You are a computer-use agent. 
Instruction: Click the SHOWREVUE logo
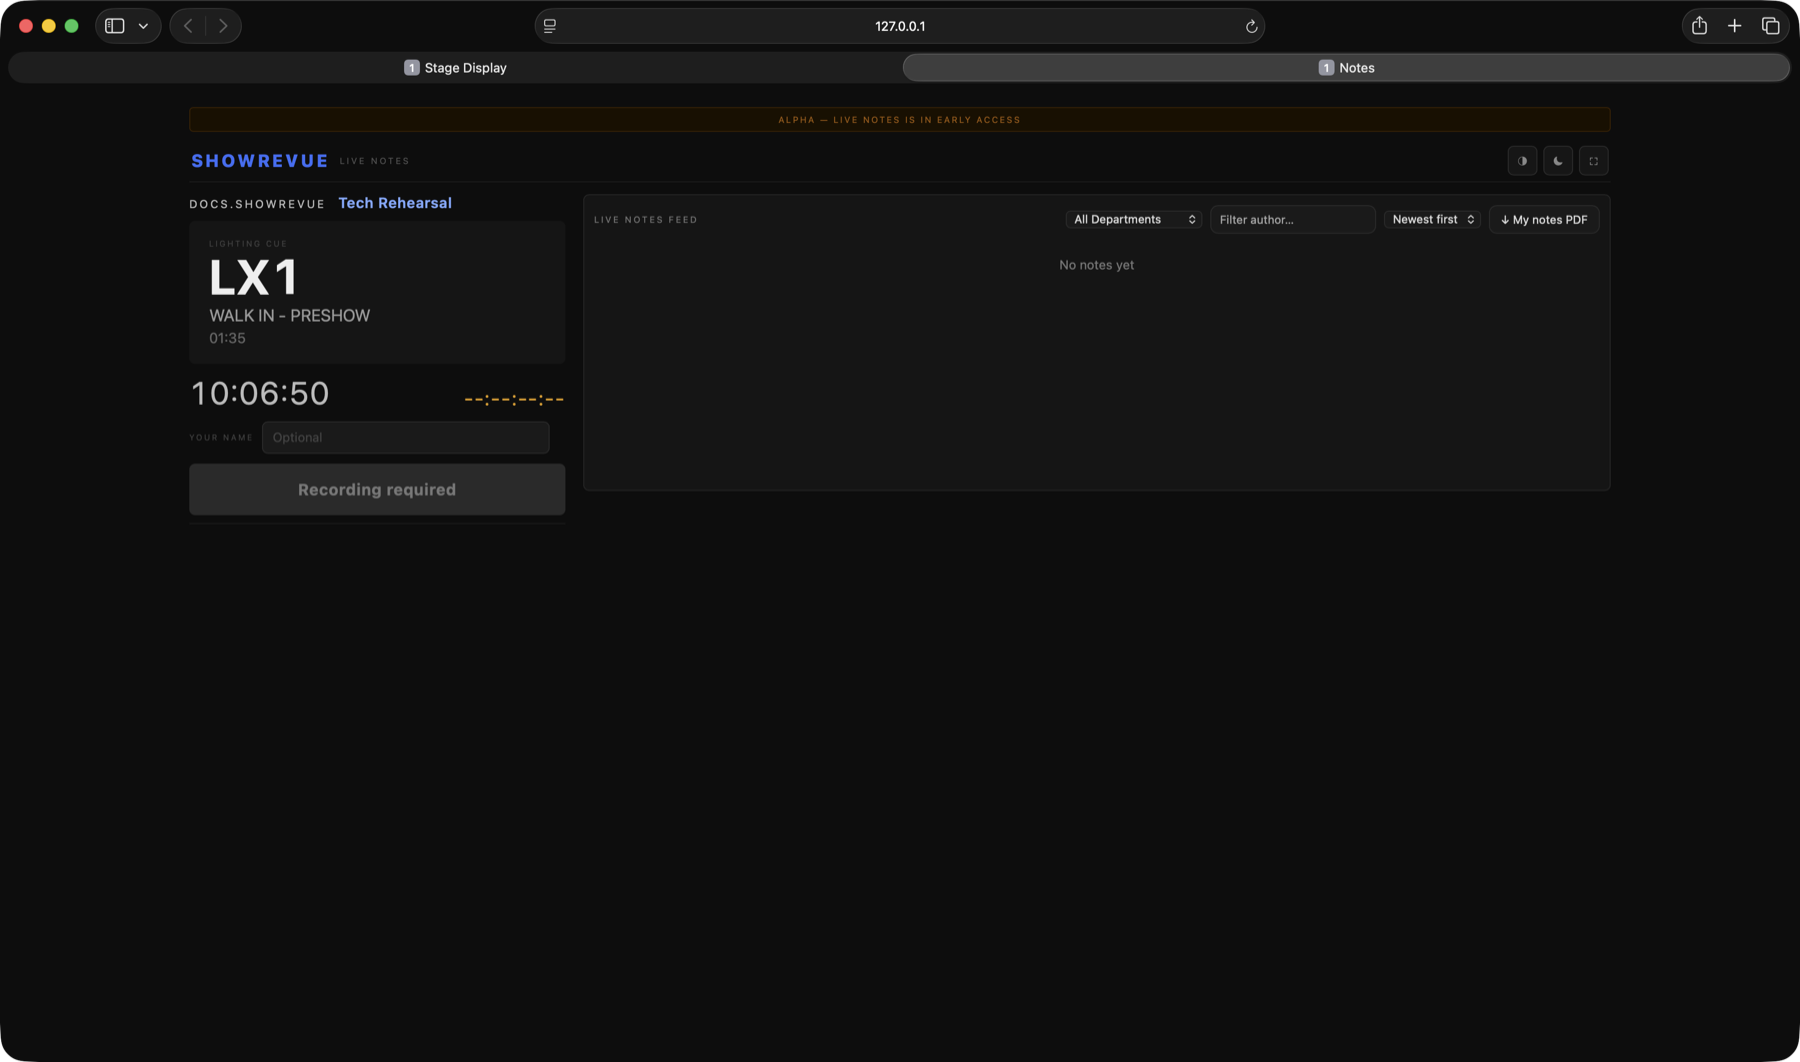[260, 161]
